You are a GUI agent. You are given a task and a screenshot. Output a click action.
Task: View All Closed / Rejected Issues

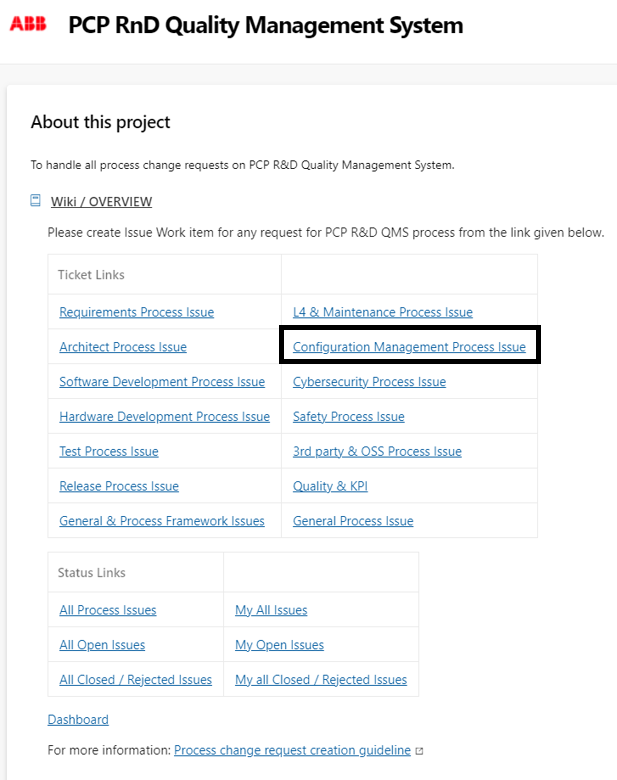[x=136, y=680]
